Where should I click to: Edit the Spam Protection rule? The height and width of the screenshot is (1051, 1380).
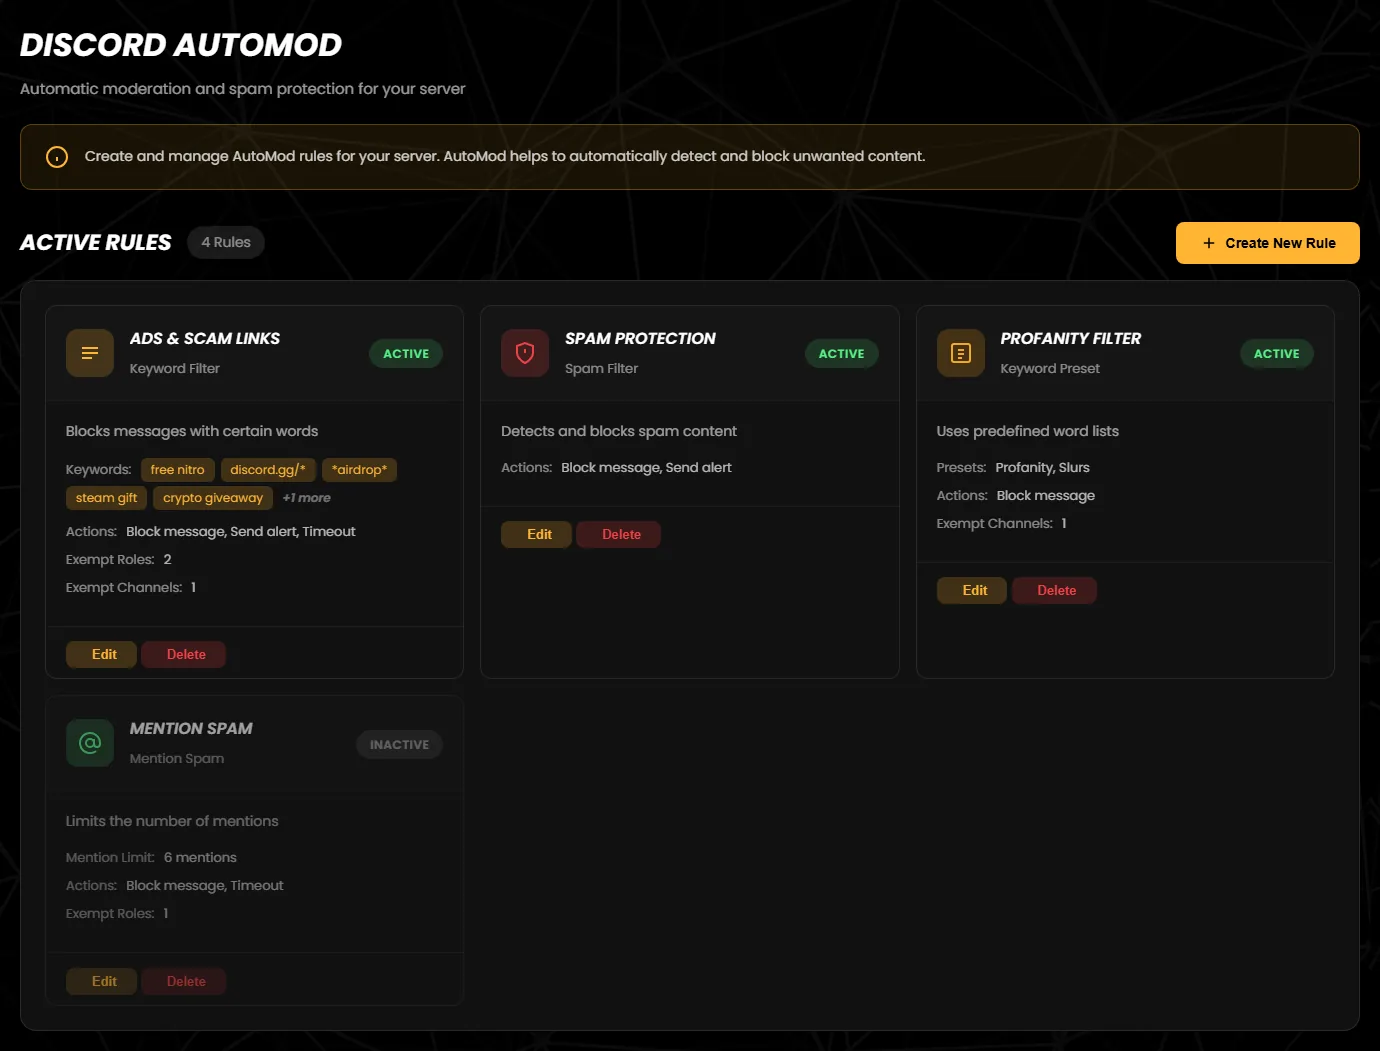(x=536, y=534)
